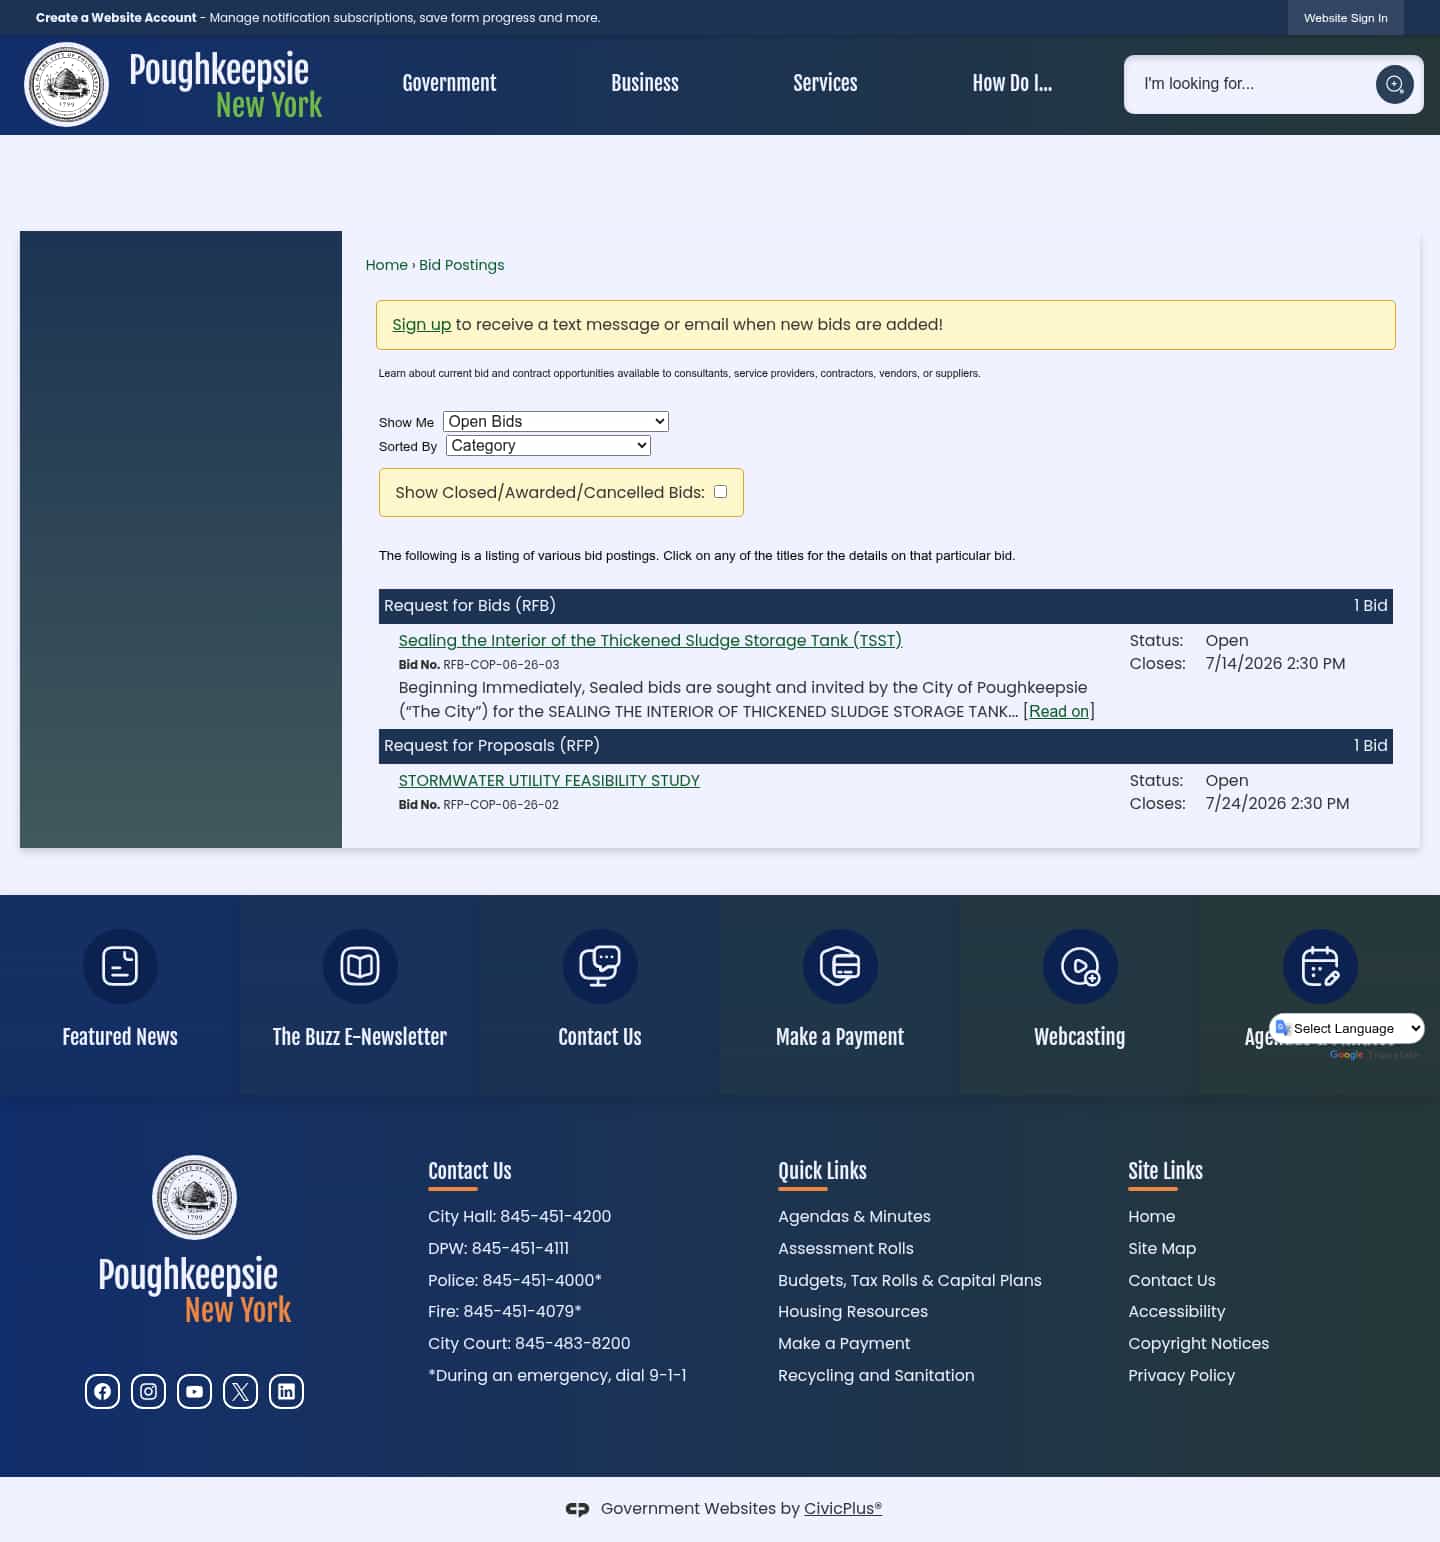The height and width of the screenshot is (1542, 1440).
Task: Click the footer city seal logo
Action: pos(194,1197)
